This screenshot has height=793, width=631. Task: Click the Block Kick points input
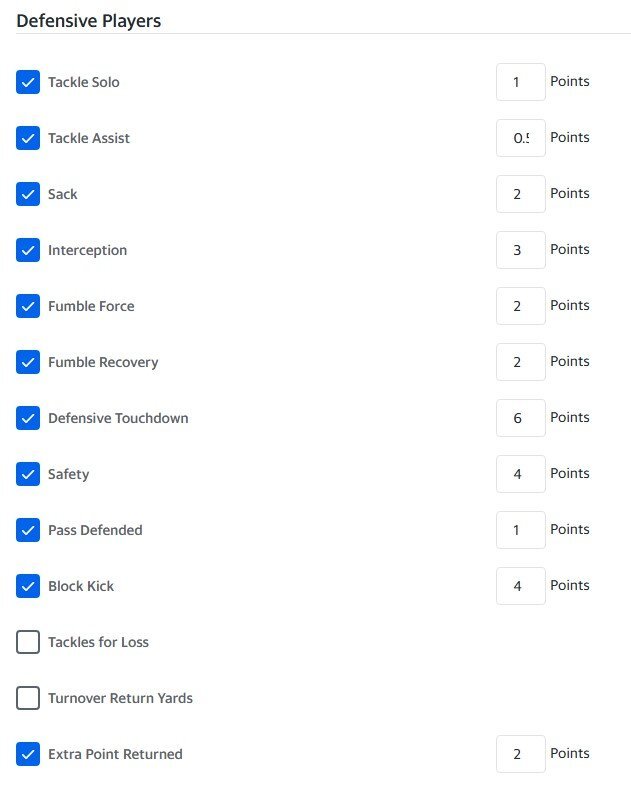coord(521,586)
